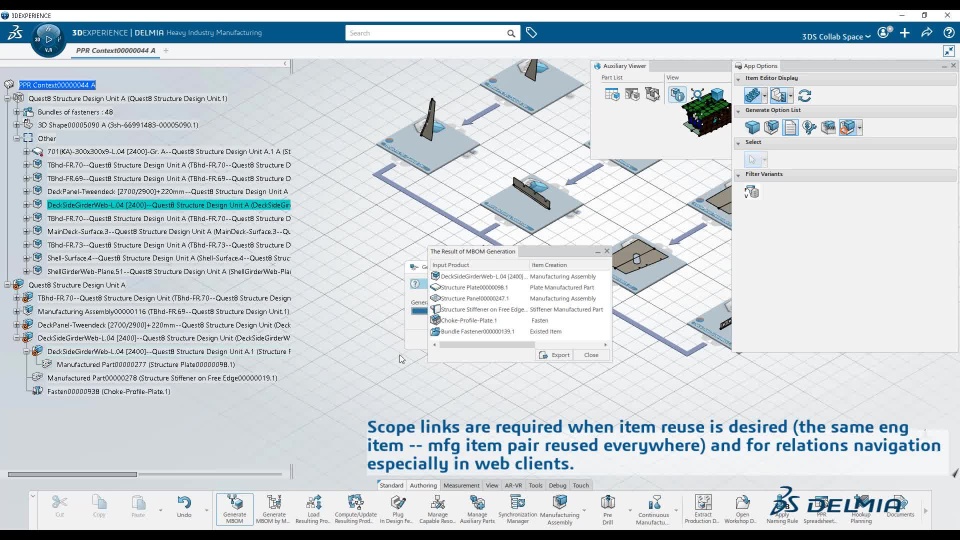
Task: Click Generate MBOM by M... tool
Action: (274, 509)
